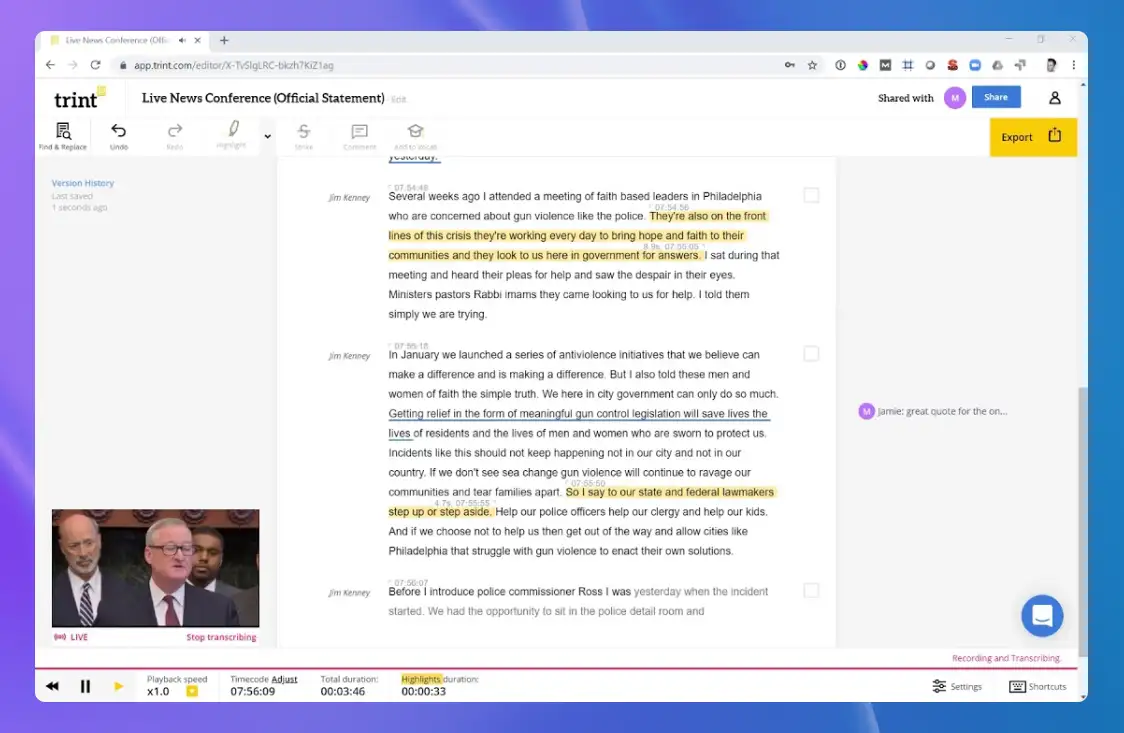Open the Find & Replace tool
This screenshot has height=733, width=1124.
coord(63,136)
